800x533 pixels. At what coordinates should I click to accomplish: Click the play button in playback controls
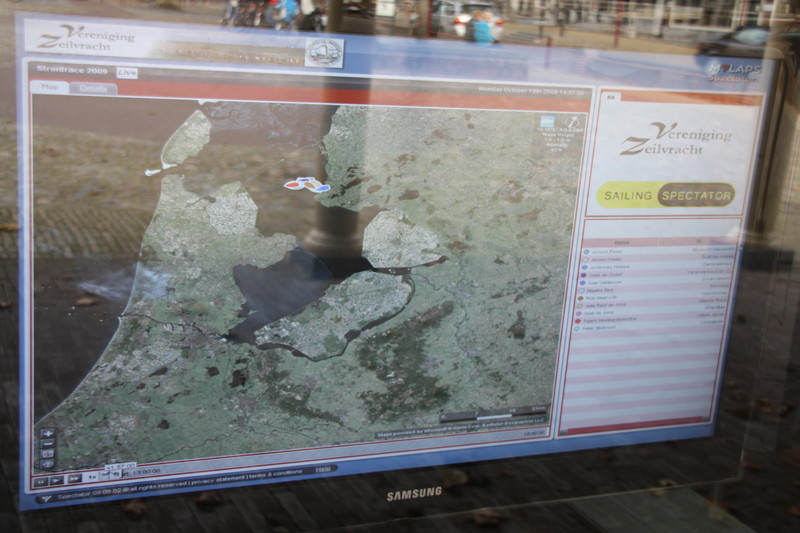(57, 480)
